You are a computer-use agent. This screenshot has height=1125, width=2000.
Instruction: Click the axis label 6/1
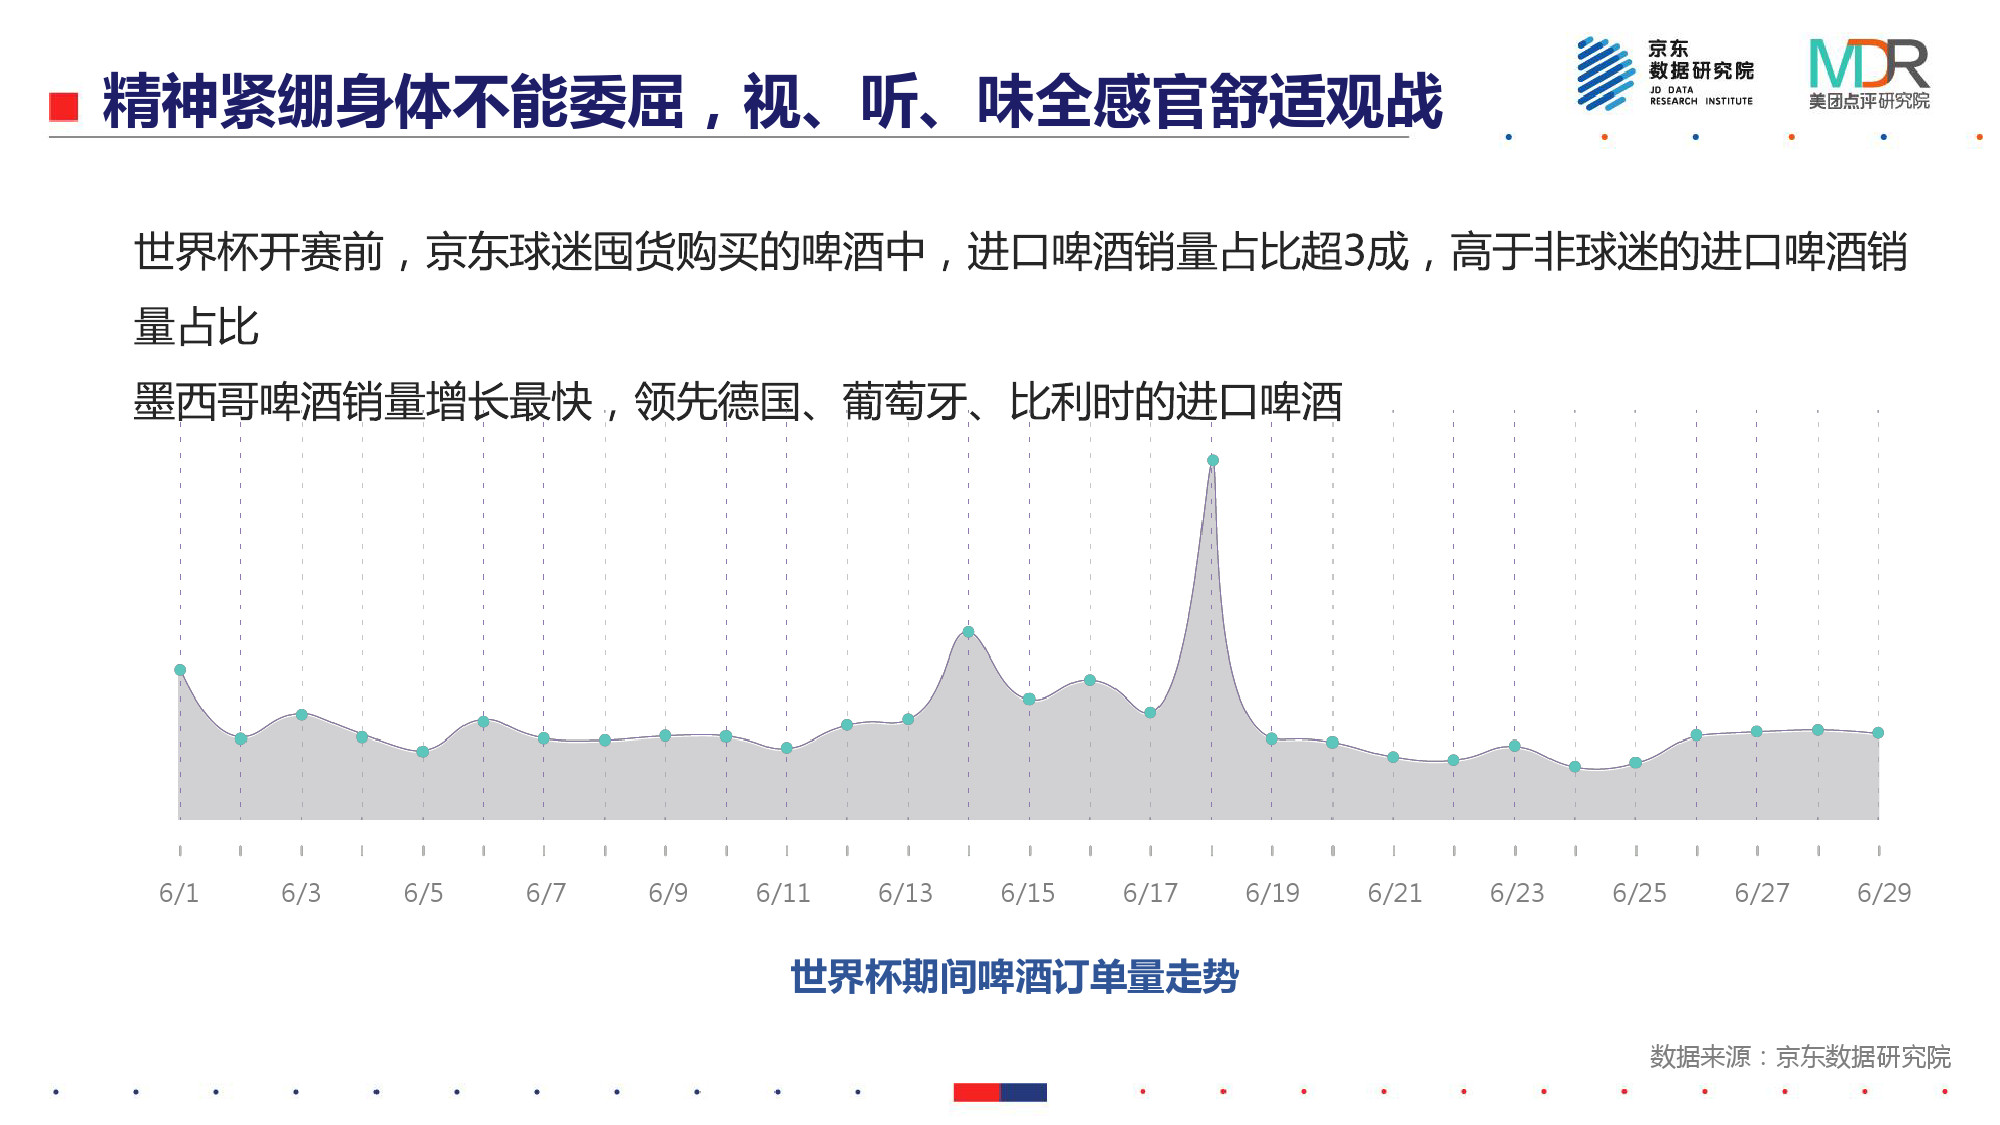point(179,893)
